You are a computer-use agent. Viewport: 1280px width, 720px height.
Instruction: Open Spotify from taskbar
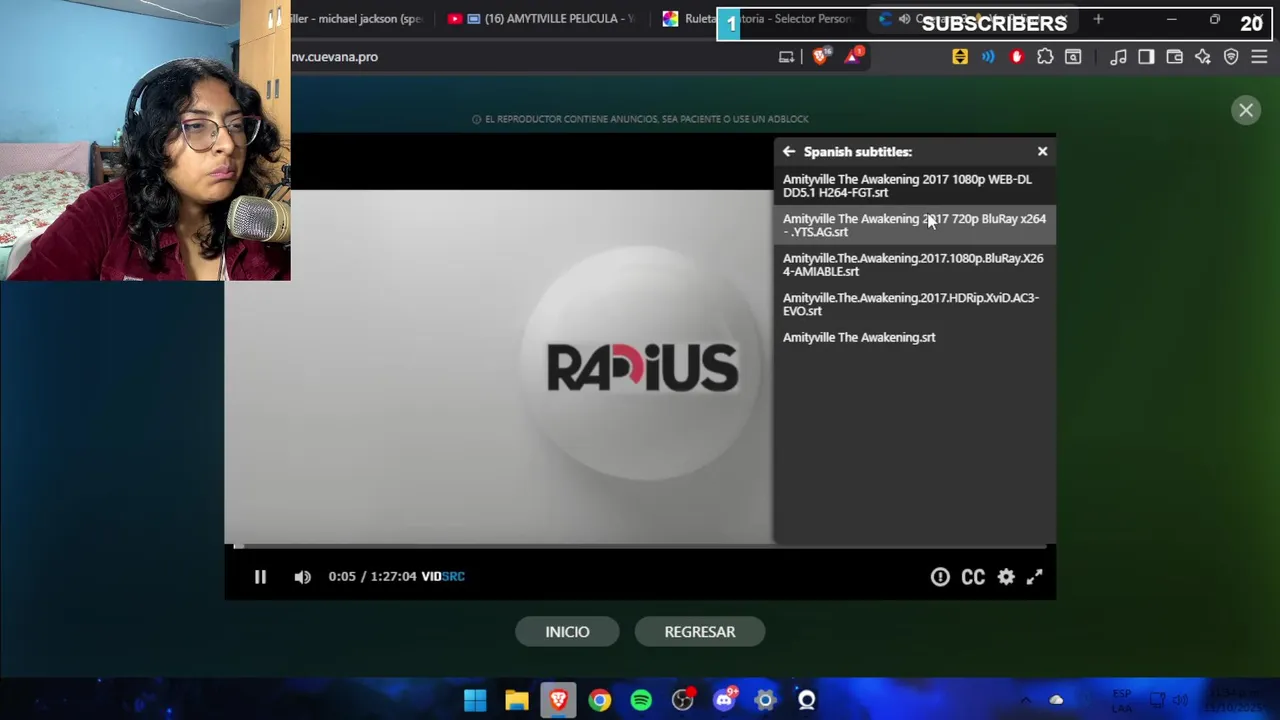(641, 700)
